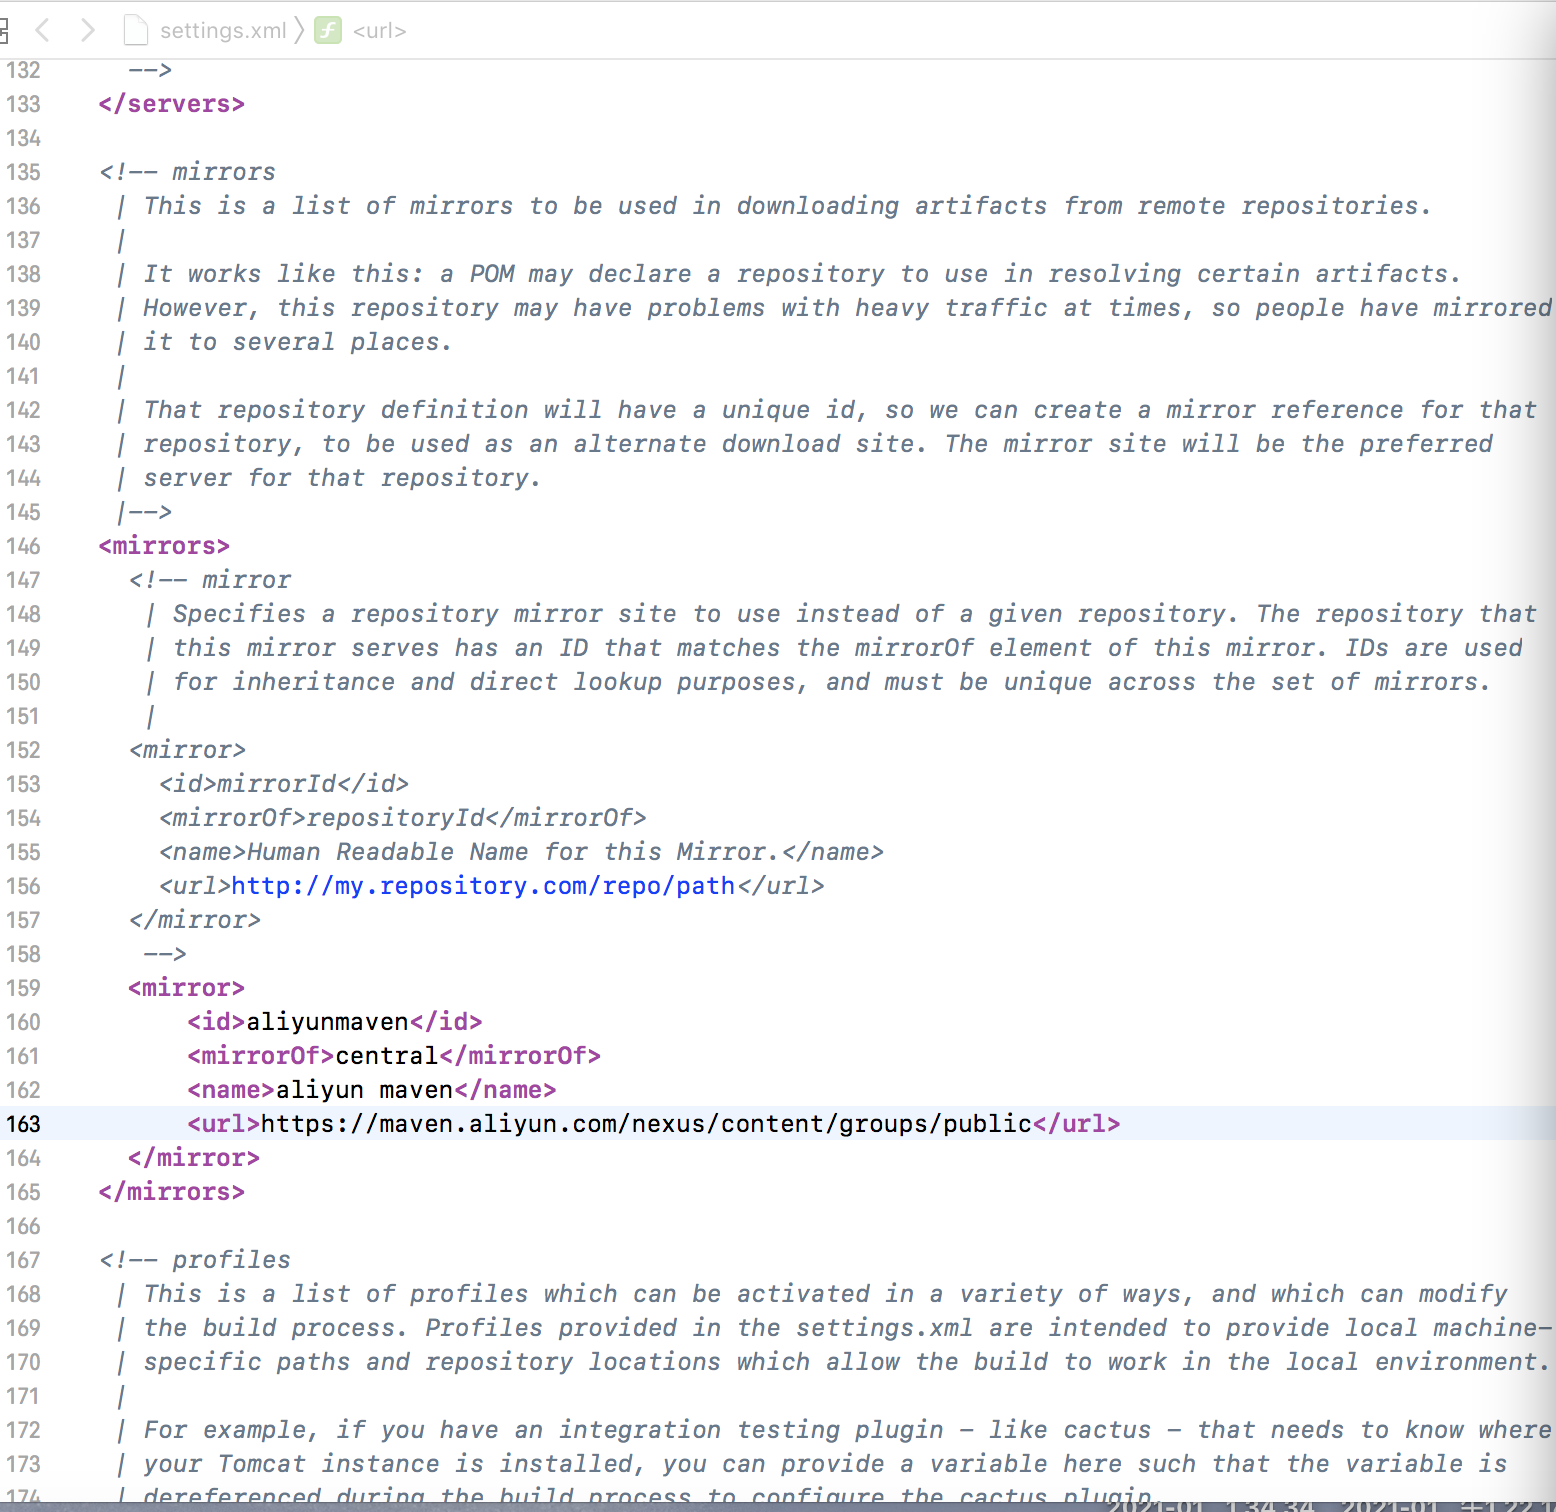Click the closing </servers> tag
This screenshot has width=1556, height=1512.
click(172, 104)
